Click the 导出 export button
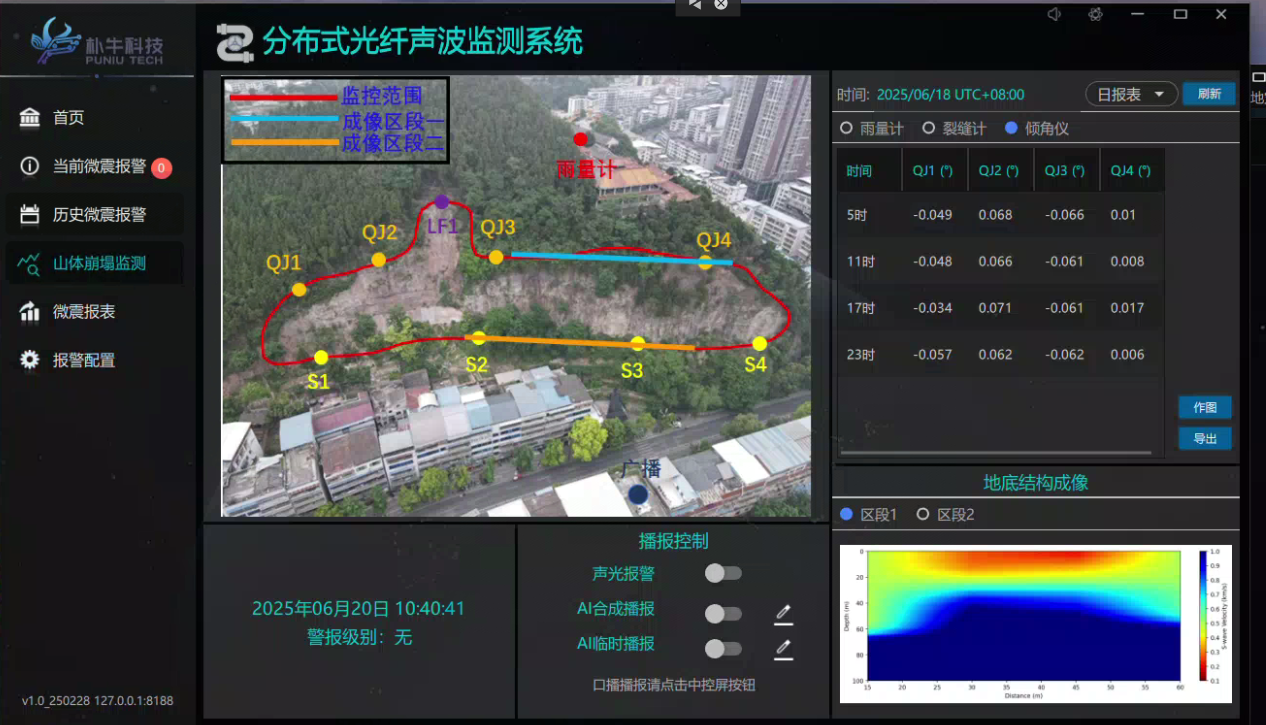The image size is (1266, 725). (x=1205, y=438)
